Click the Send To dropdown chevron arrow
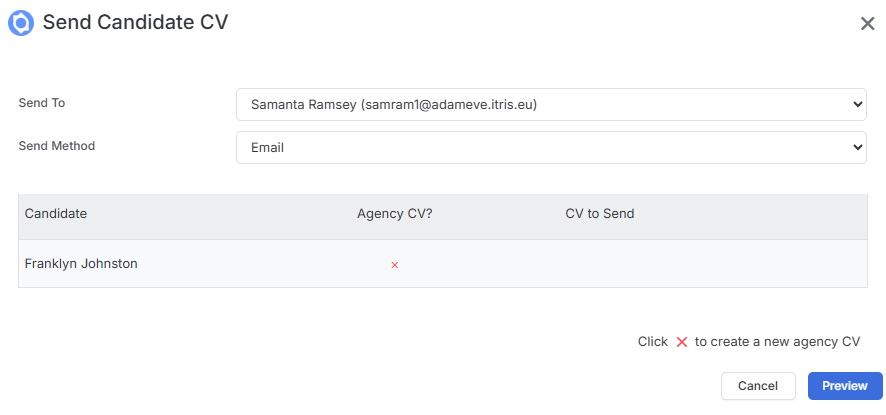 point(858,105)
